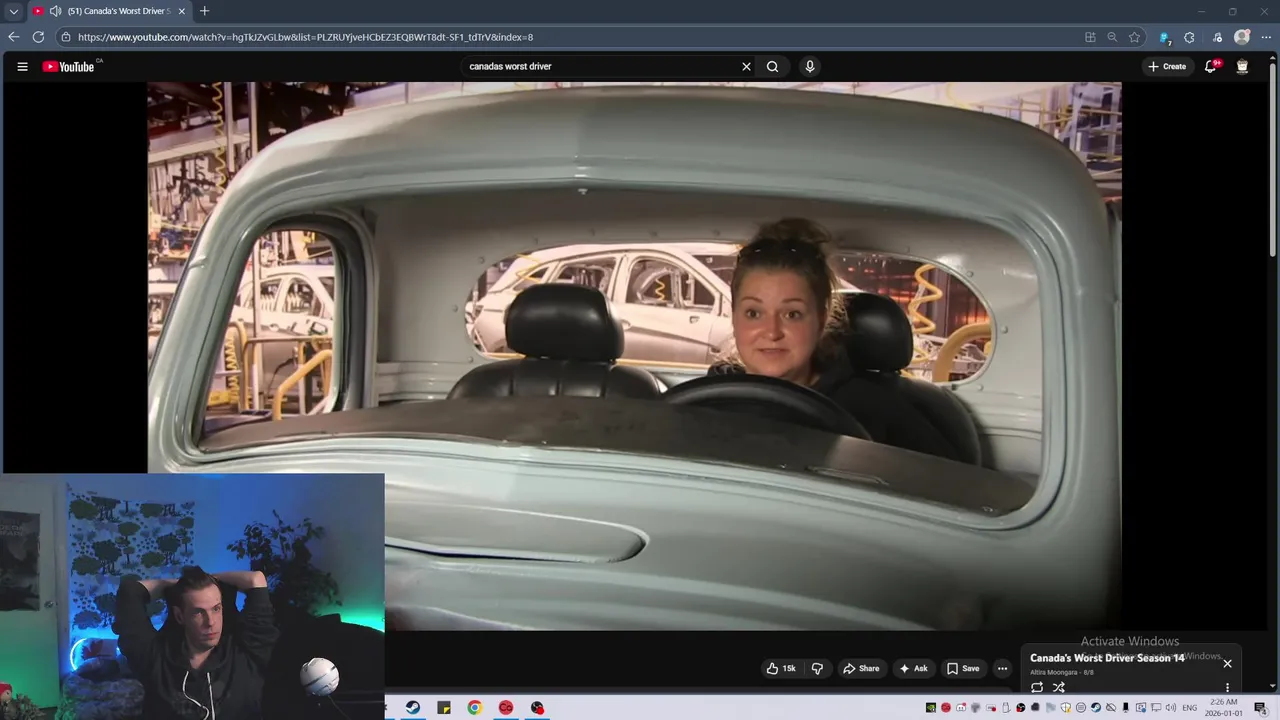Reload the current page
This screenshot has height=720, width=1280.
pyautogui.click(x=38, y=37)
